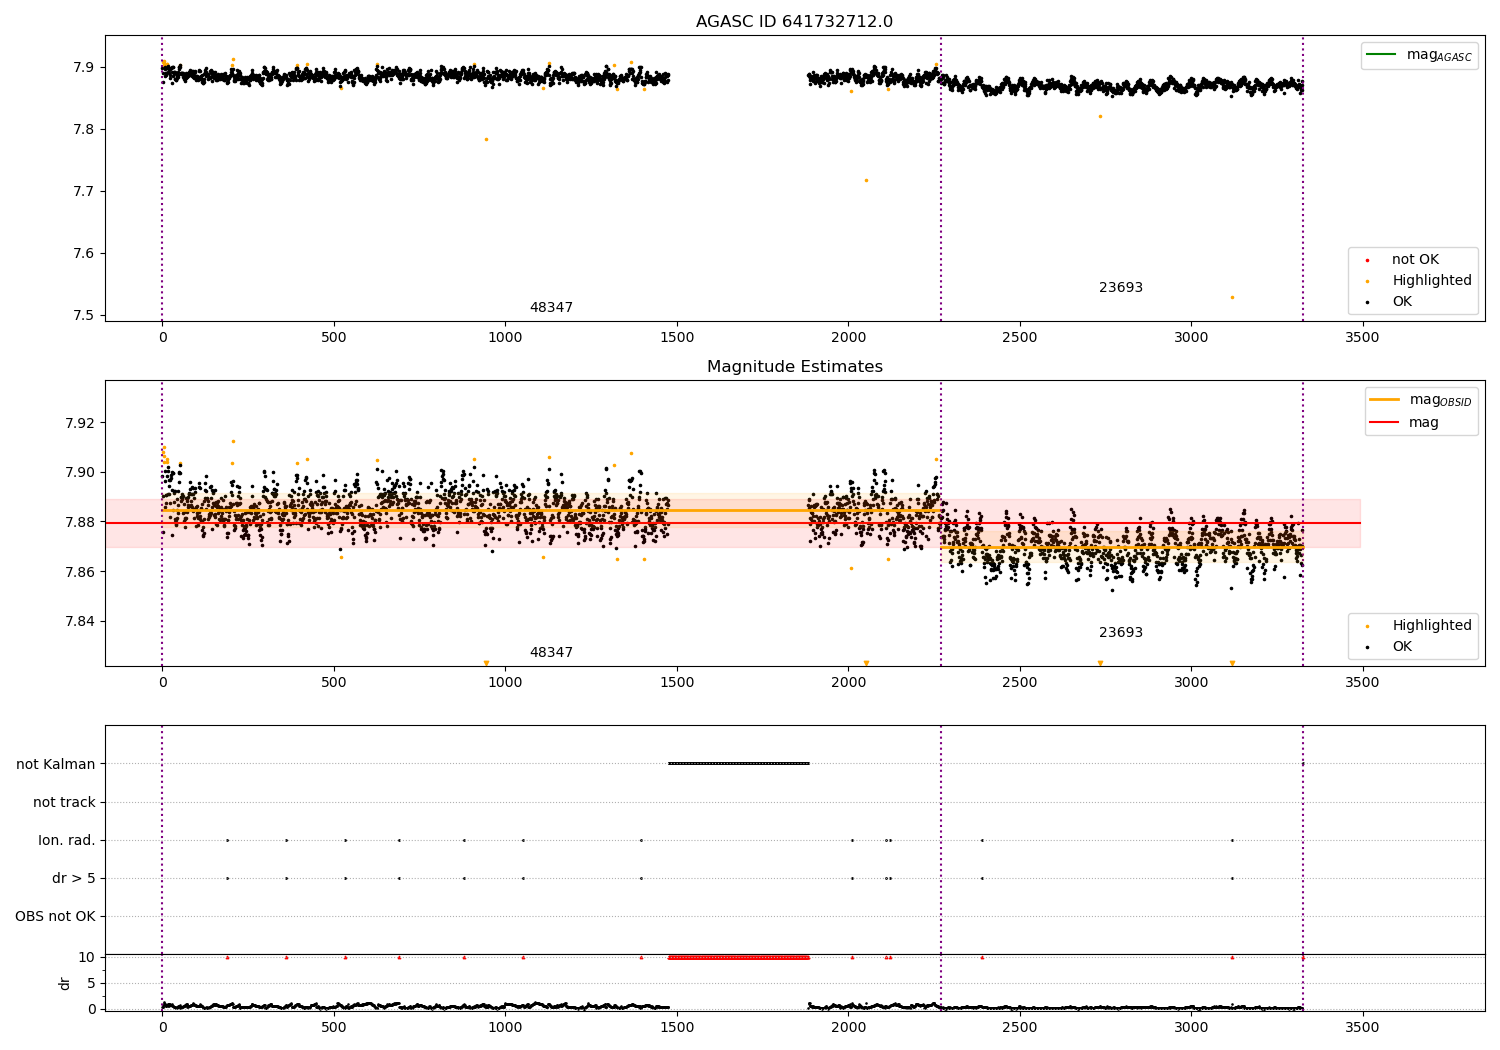
Task: Click the orange outlier near 7.82 in top plot
Action: 1100,117
